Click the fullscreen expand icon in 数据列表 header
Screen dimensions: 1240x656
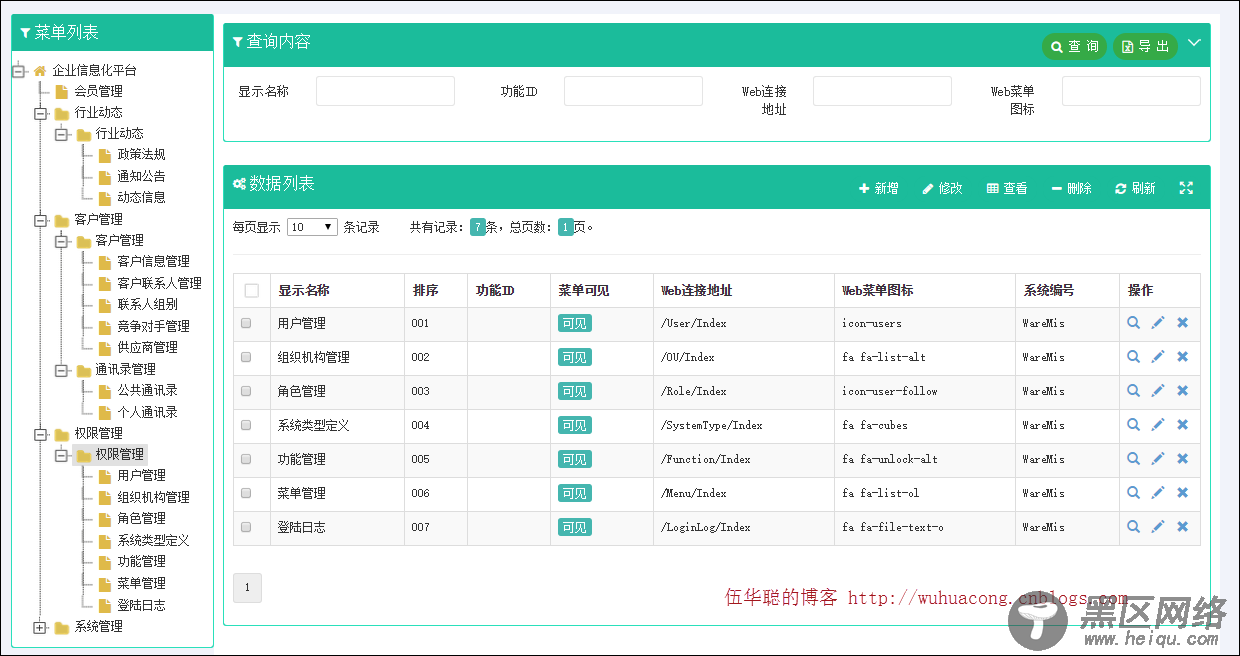(x=1186, y=188)
